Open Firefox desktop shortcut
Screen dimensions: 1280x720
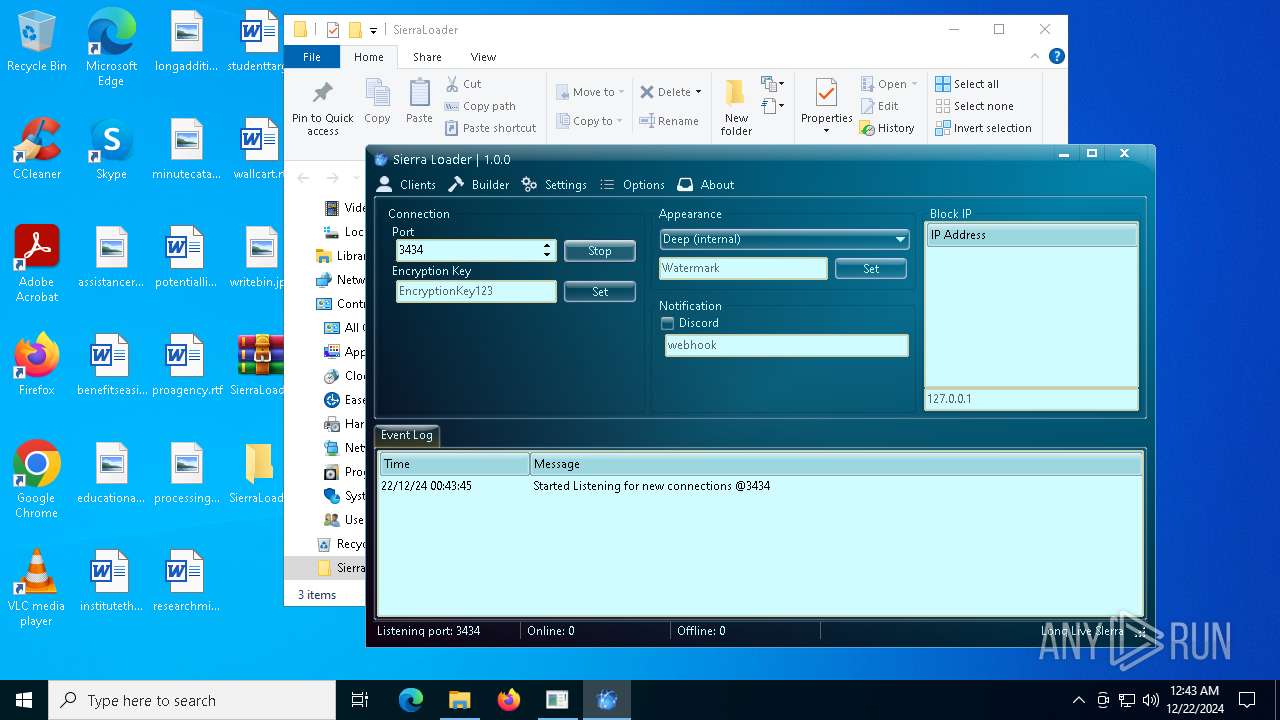coord(37,364)
